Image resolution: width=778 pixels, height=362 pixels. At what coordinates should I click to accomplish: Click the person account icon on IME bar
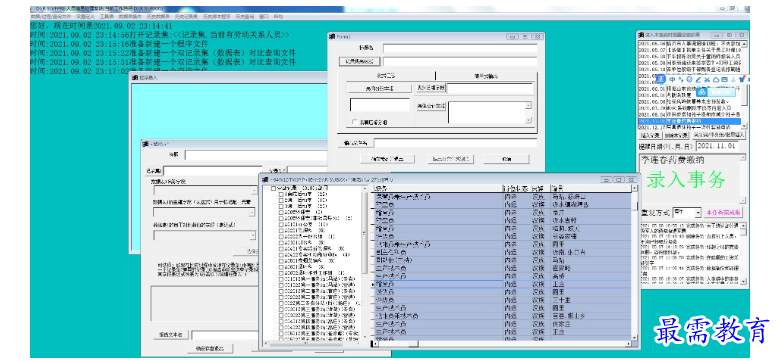click(733, 79)
